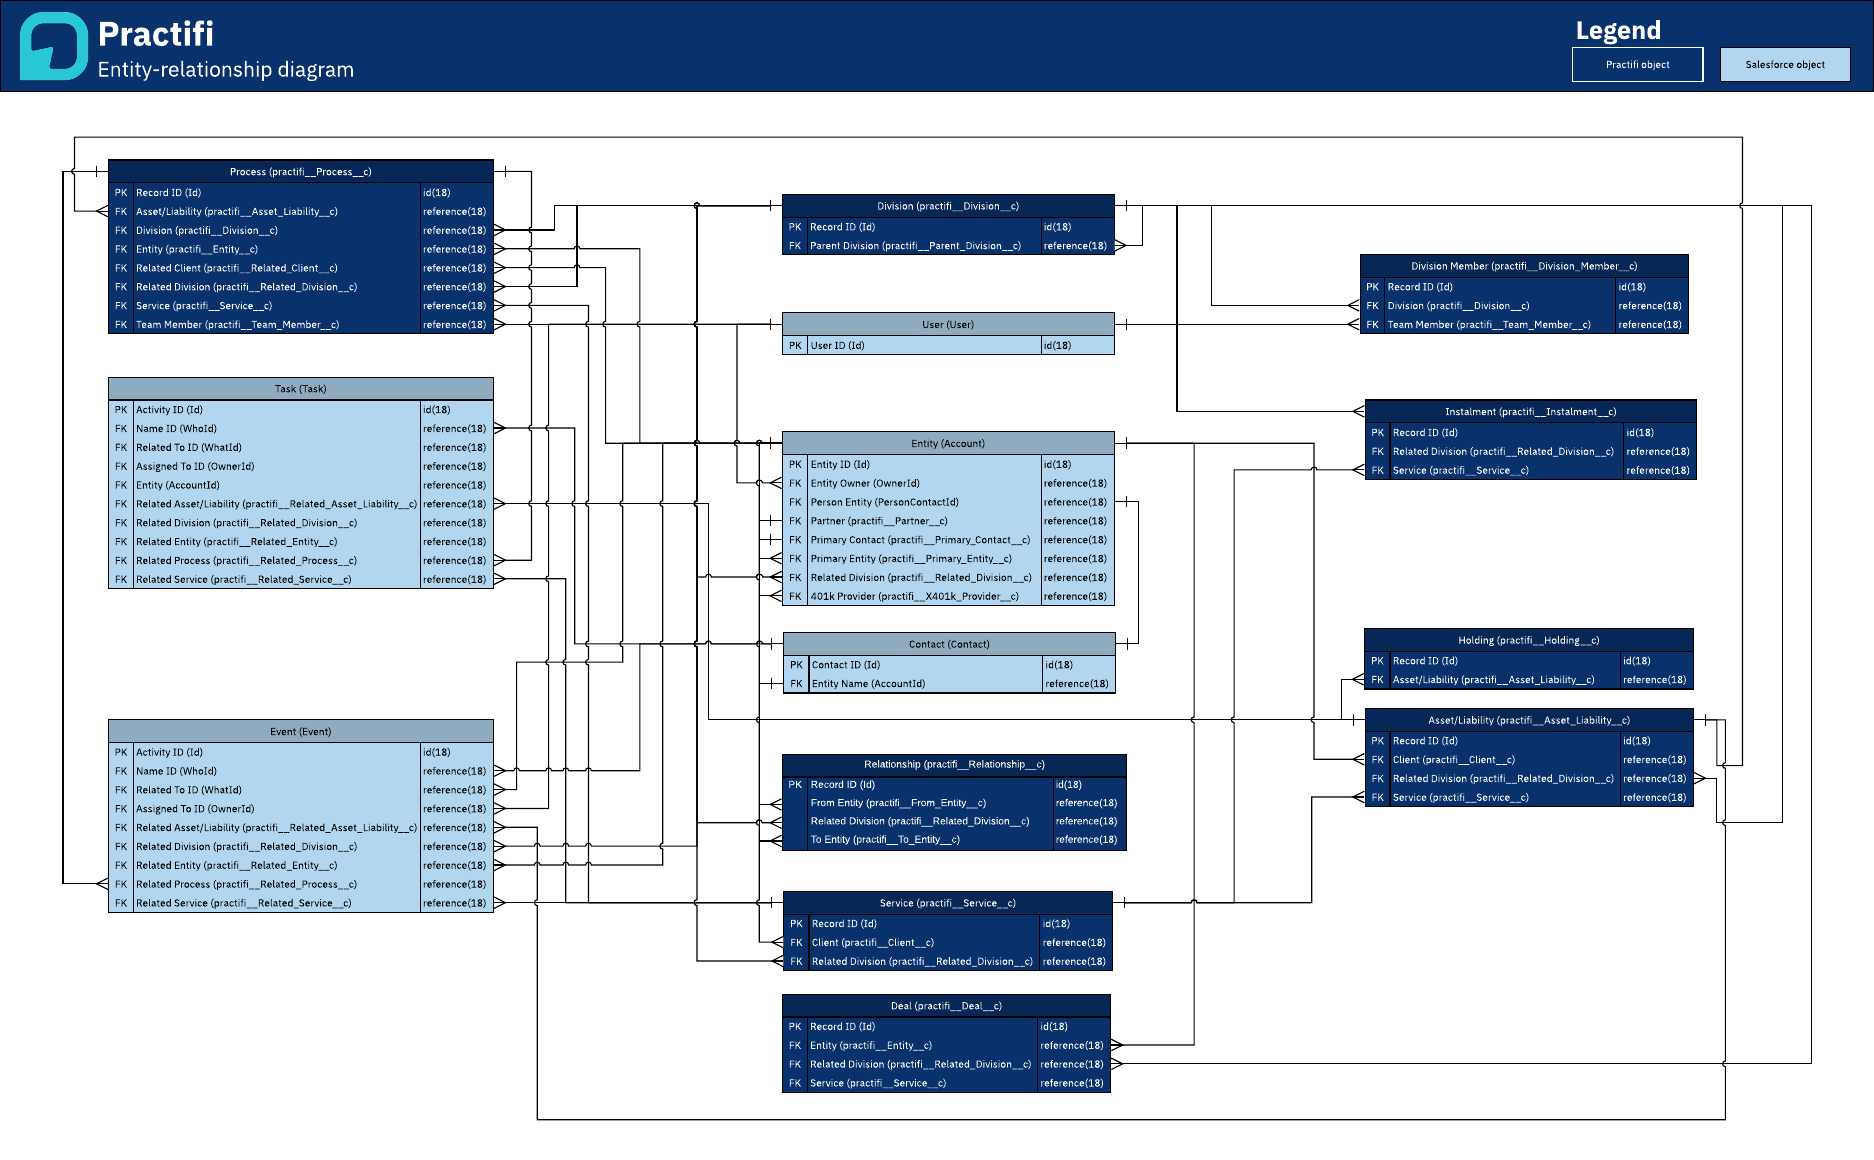Click Assigned To ID (OwnerId) in Event table
This screenshot has height=1160, width=1874.
tap(301, 809)
